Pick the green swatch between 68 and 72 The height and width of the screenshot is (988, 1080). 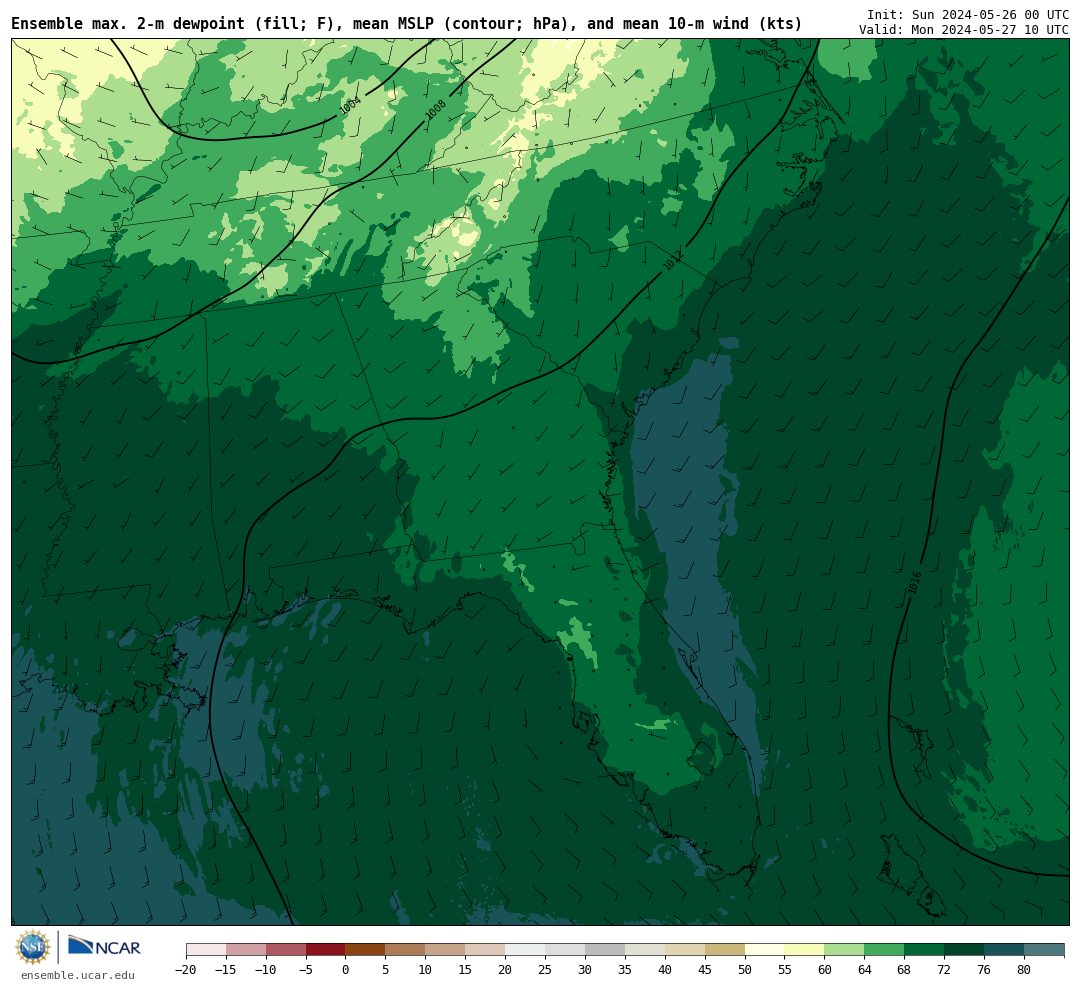[x=925, y=950]
